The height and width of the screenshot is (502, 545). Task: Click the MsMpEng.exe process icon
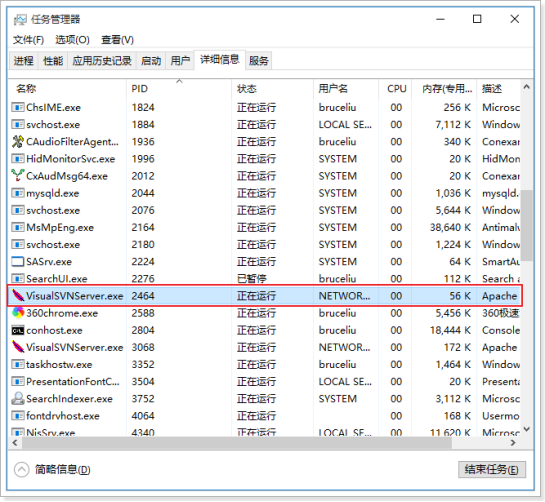[x=18, y=227]
